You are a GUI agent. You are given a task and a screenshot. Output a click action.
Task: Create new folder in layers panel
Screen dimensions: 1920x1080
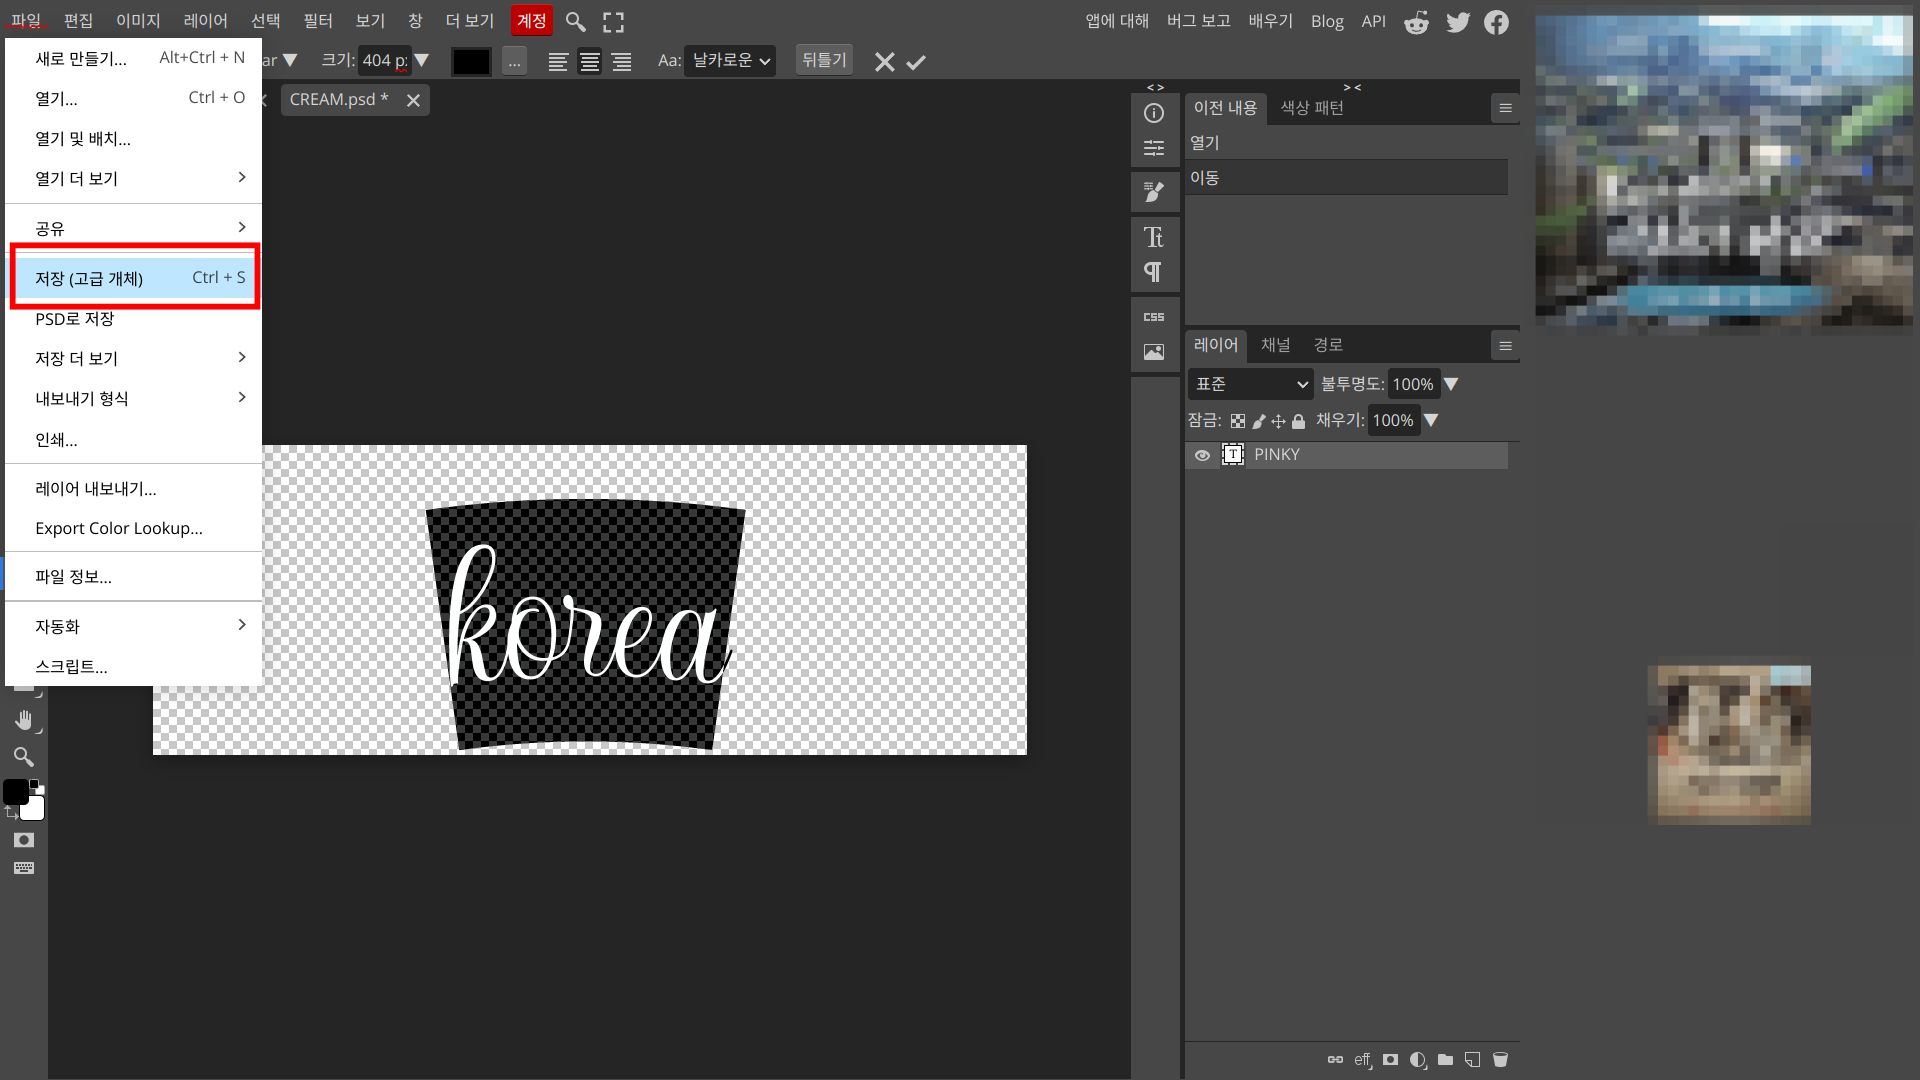pyautogui.click(x=1445, y=1060)
